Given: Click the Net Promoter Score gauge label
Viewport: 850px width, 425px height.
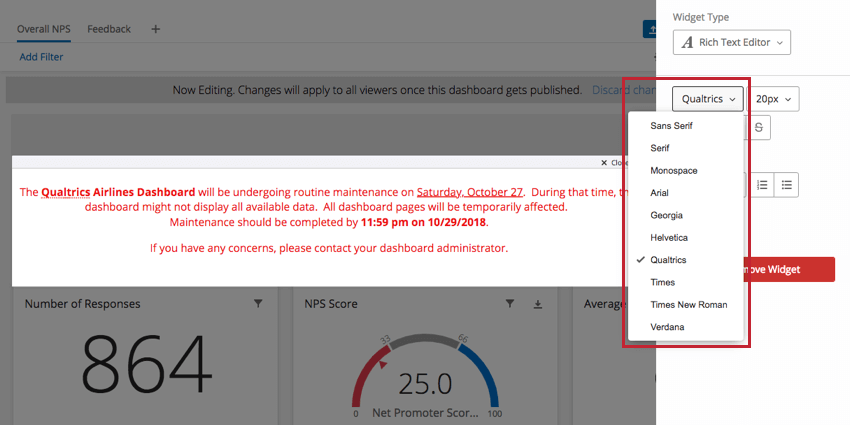Looking at the screenshot, I should point(426,413).
